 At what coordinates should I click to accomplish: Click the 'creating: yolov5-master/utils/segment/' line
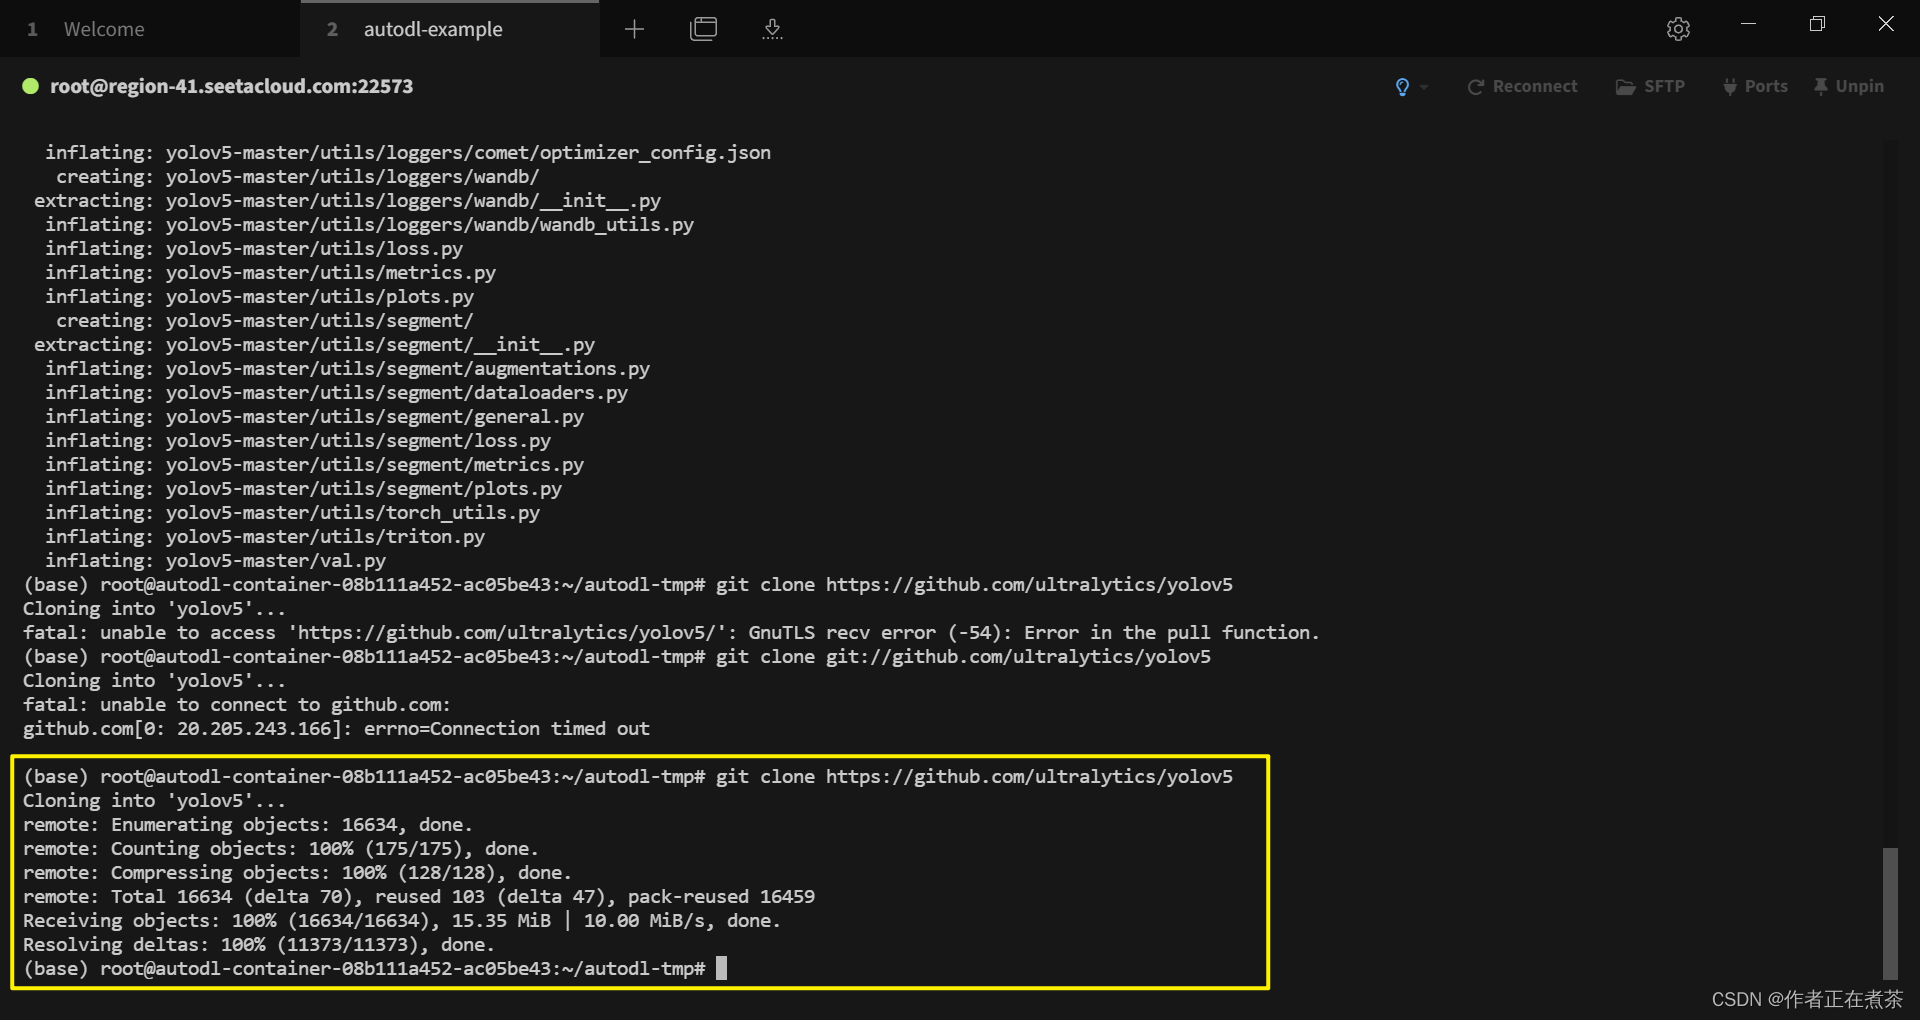pyautogui.click(x=264, y=321)
